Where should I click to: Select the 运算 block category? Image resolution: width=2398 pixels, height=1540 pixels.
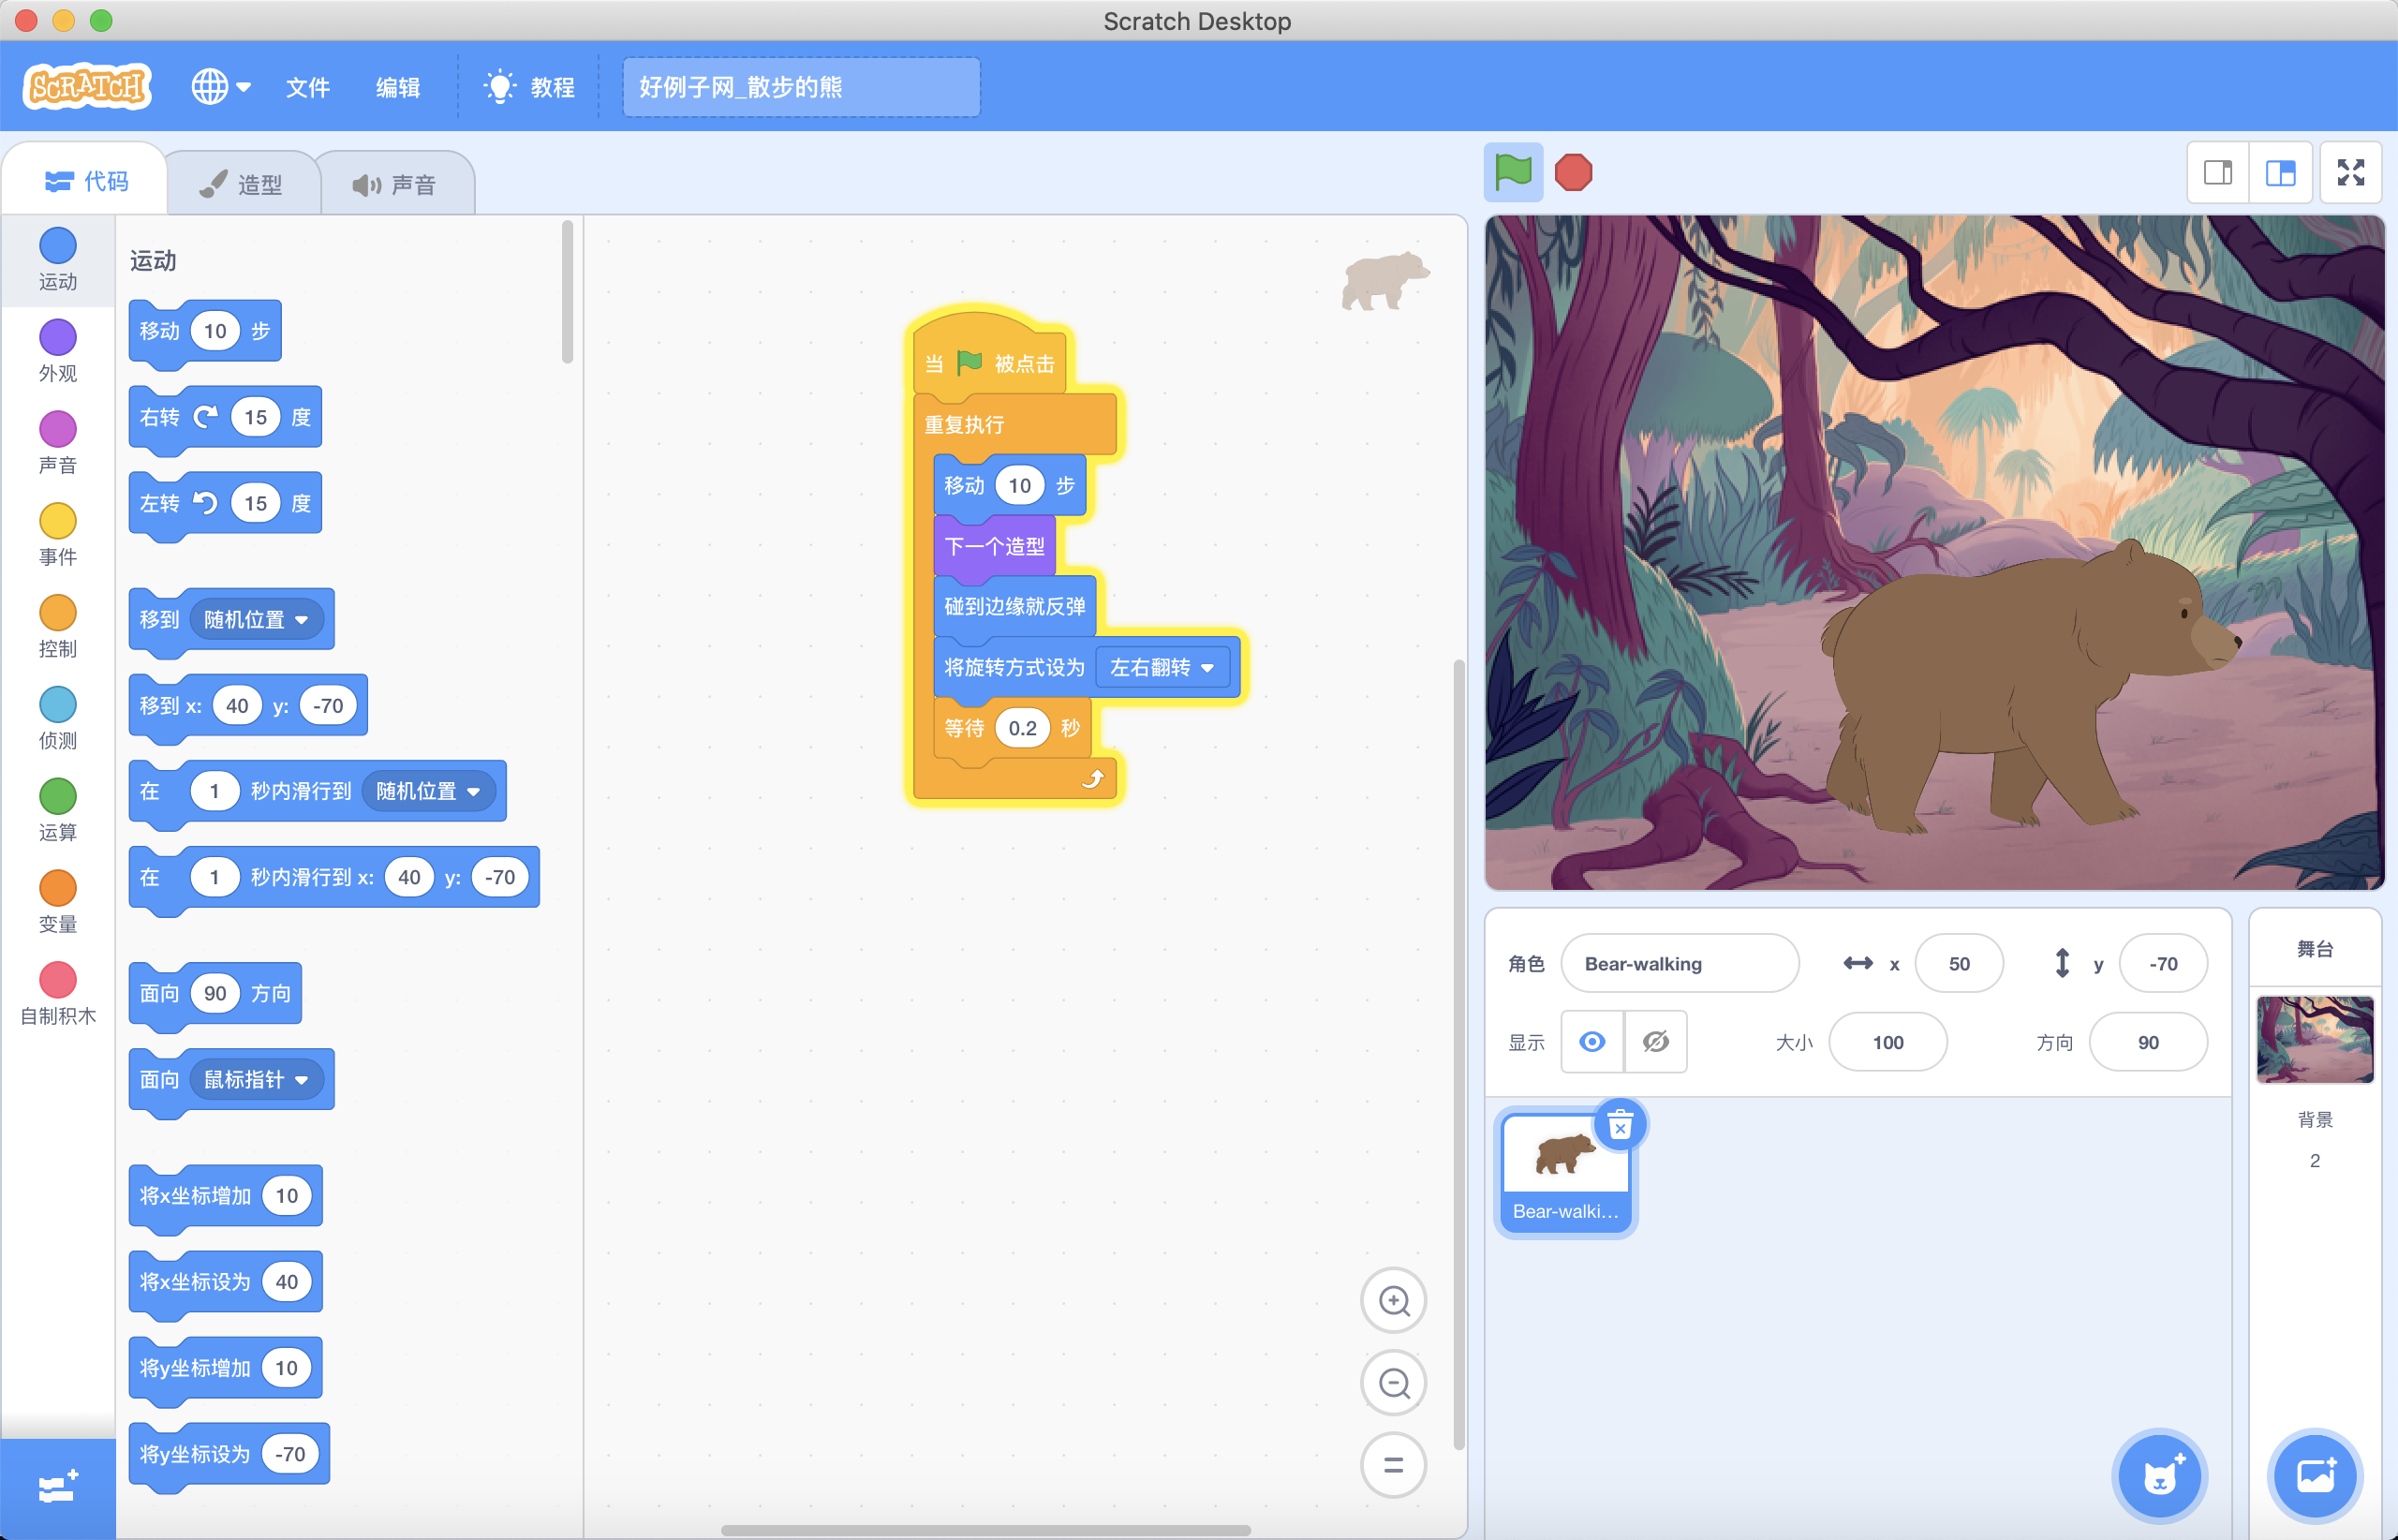(x=58, y=811)
